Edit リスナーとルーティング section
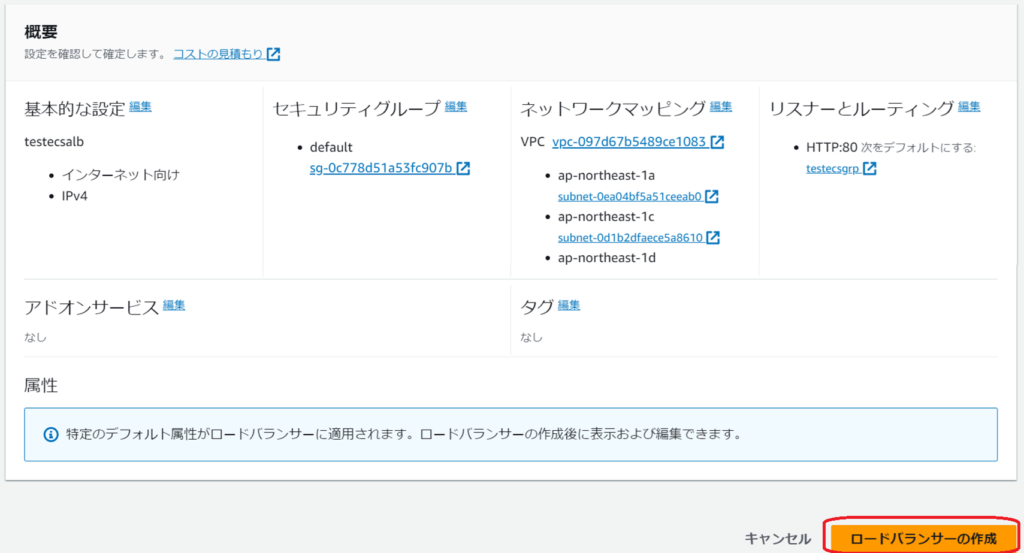Viewport: 1024px width, 553px height. pyautogui.click(x=969, y=107)
